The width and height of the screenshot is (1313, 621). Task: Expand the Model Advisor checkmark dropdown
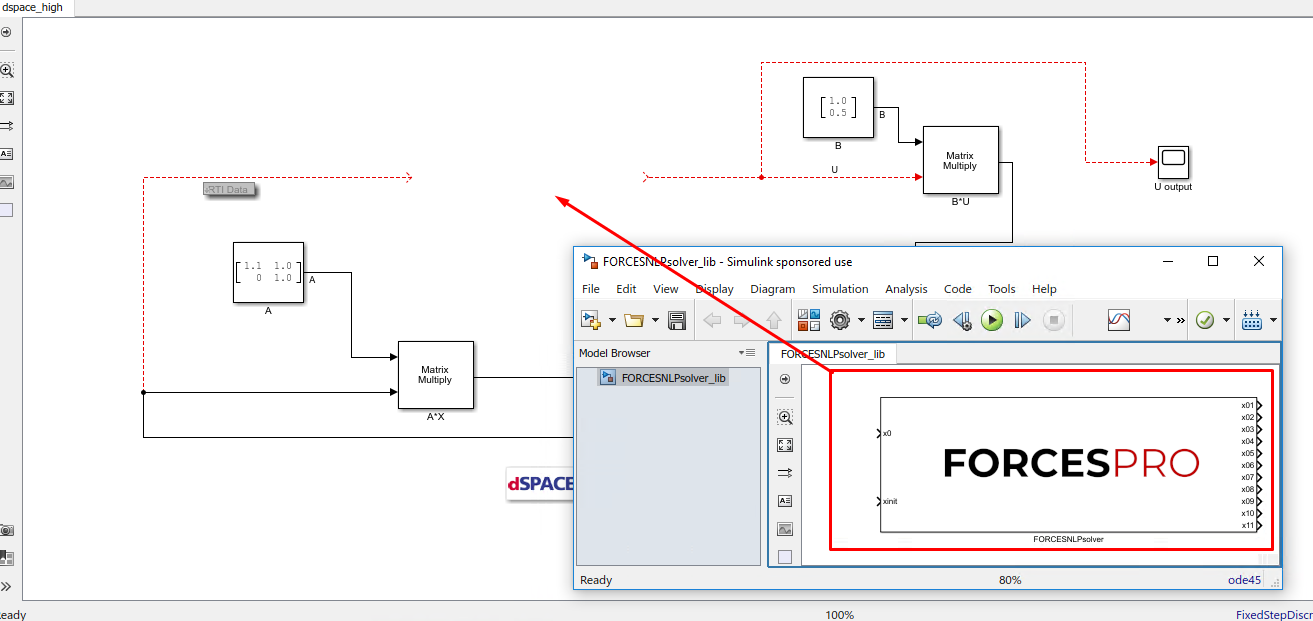1226,321
